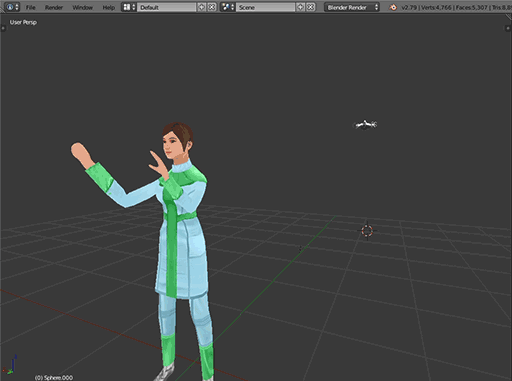Screen dimensions: 512x381
Task: Click the Default screen layout name field
Action: pyautogui.click(x=167, y=7)
